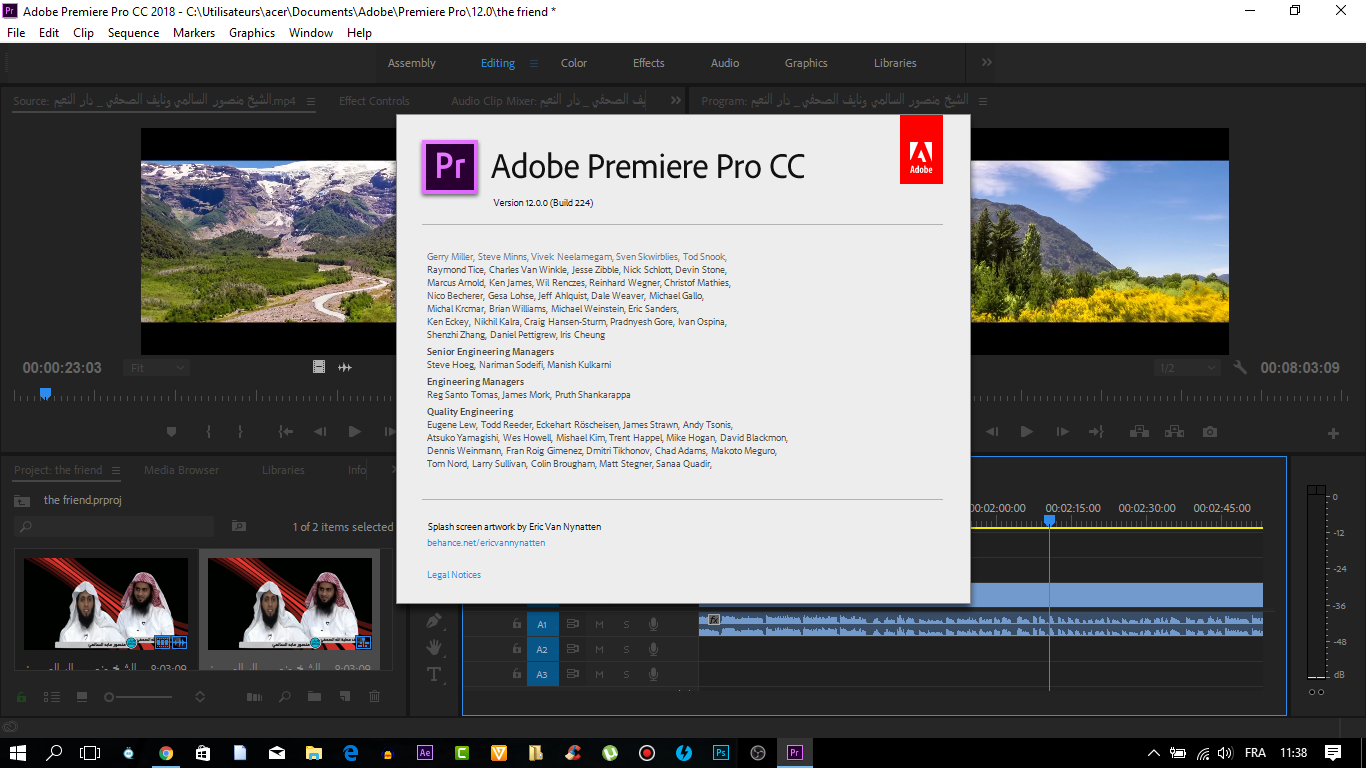Delete selected item with the trash icon

374,696
